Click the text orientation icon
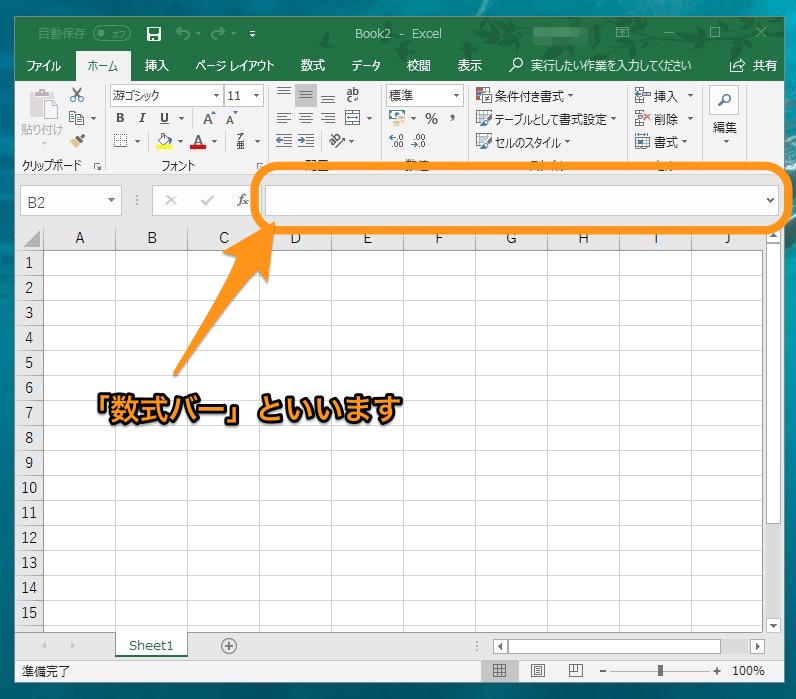 click(x=337, y=140)
